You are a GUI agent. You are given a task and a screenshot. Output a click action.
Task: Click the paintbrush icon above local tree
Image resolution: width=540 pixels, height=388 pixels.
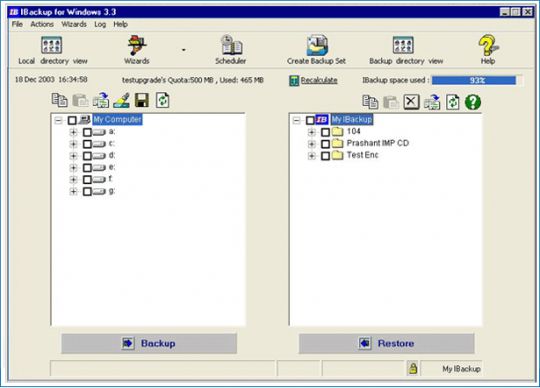122,100
